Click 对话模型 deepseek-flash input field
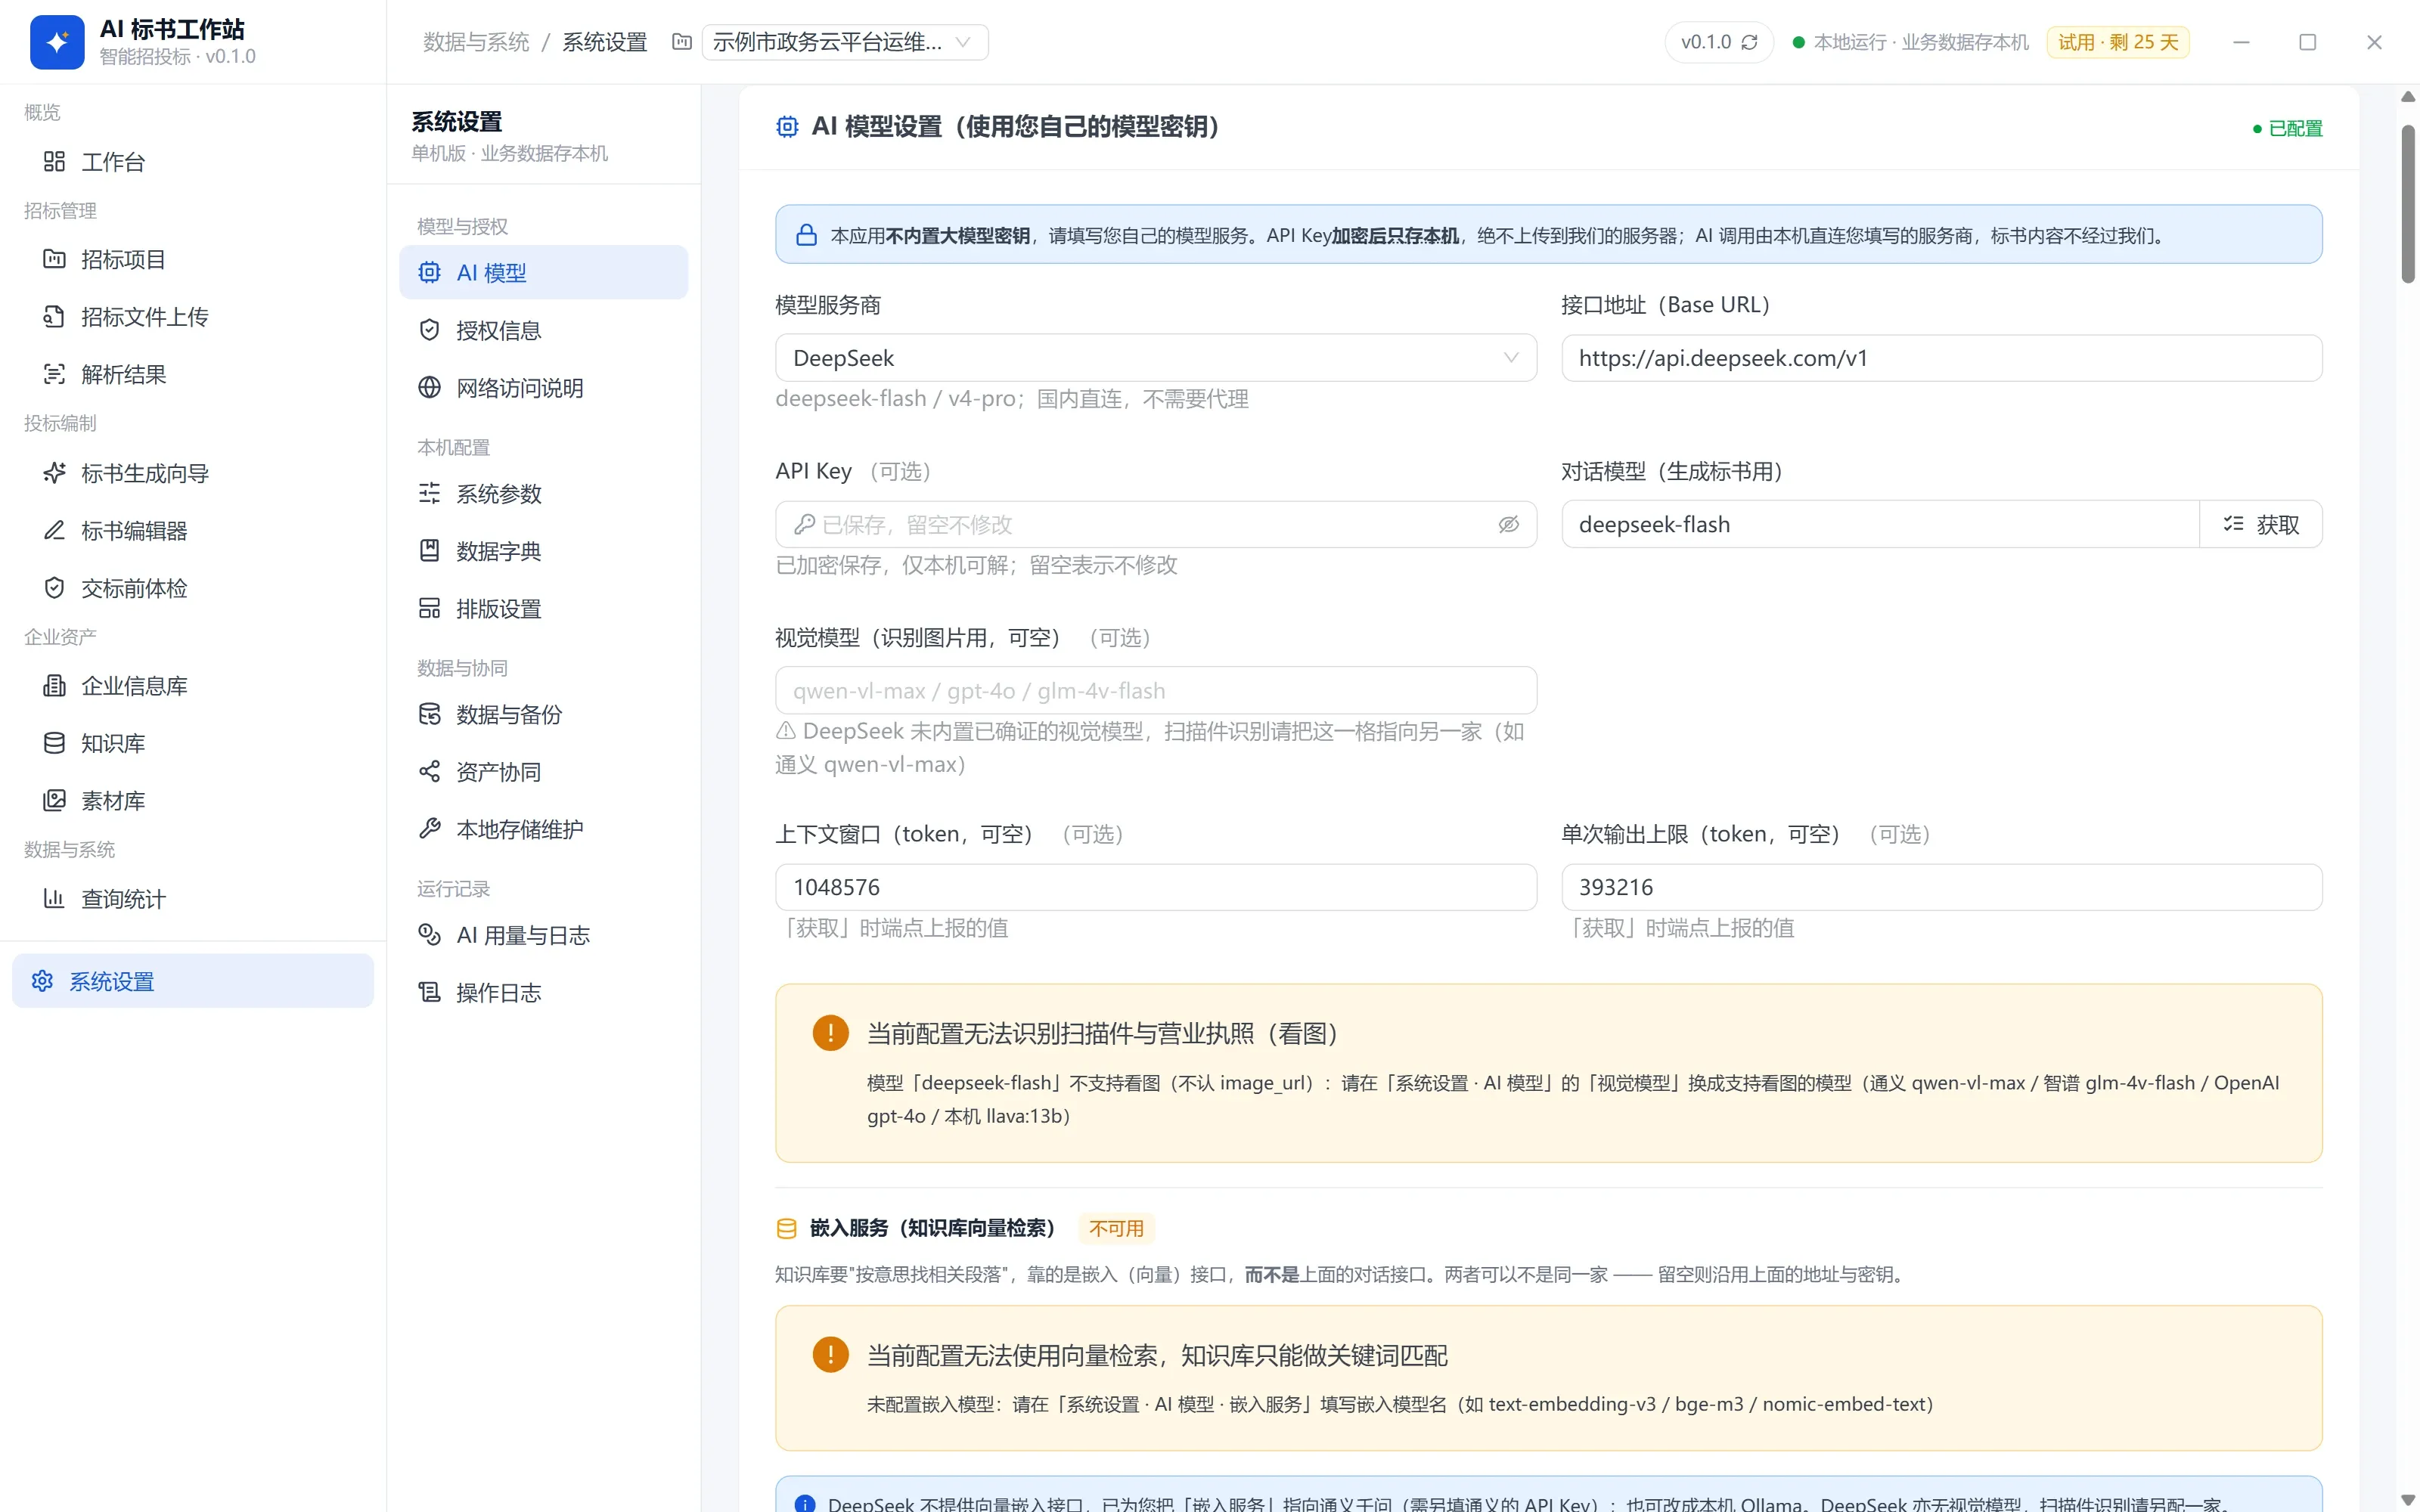2420x1512 pixels. [1880, 524]
